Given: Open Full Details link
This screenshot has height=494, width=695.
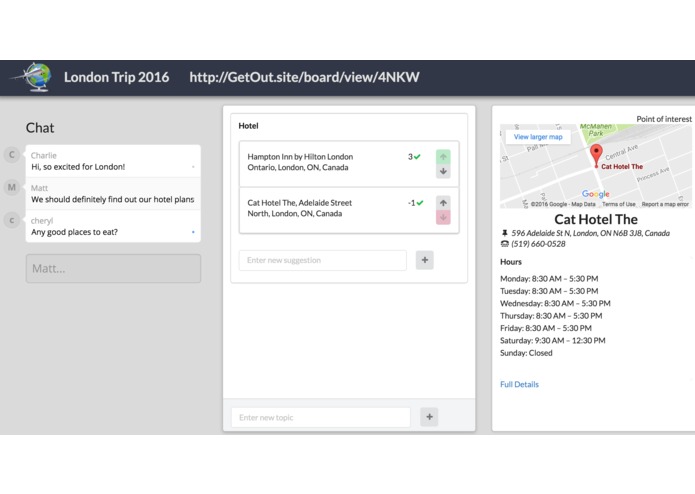Looking at the screenshot, I should point(519,384).
